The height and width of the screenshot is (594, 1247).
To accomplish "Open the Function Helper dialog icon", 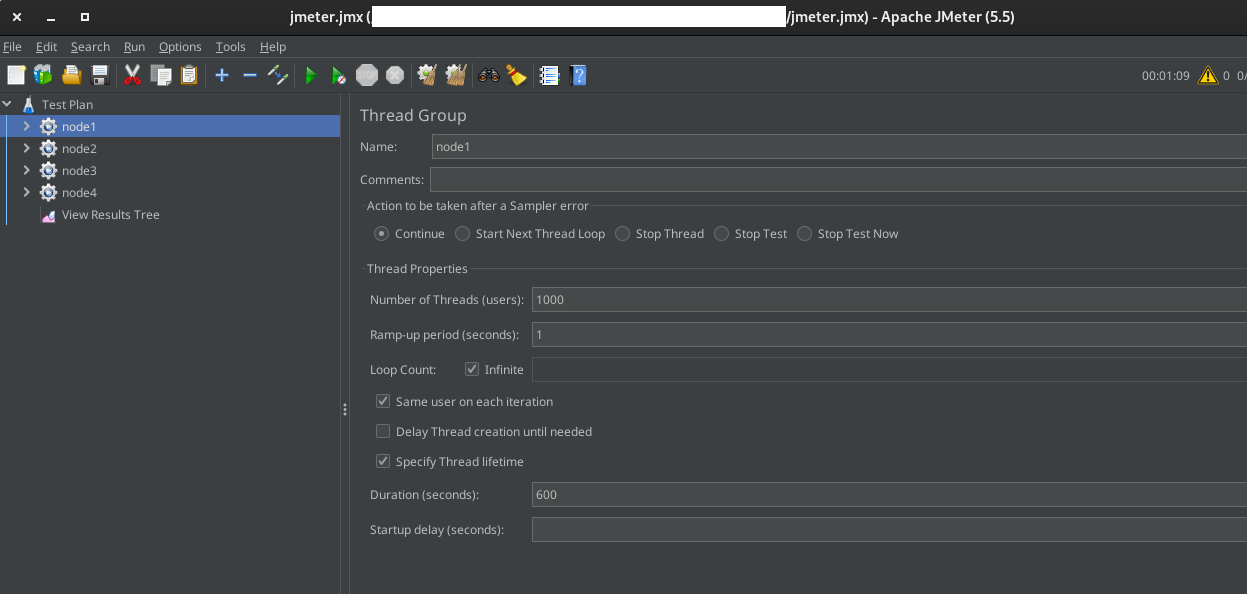I will (549, 75).
